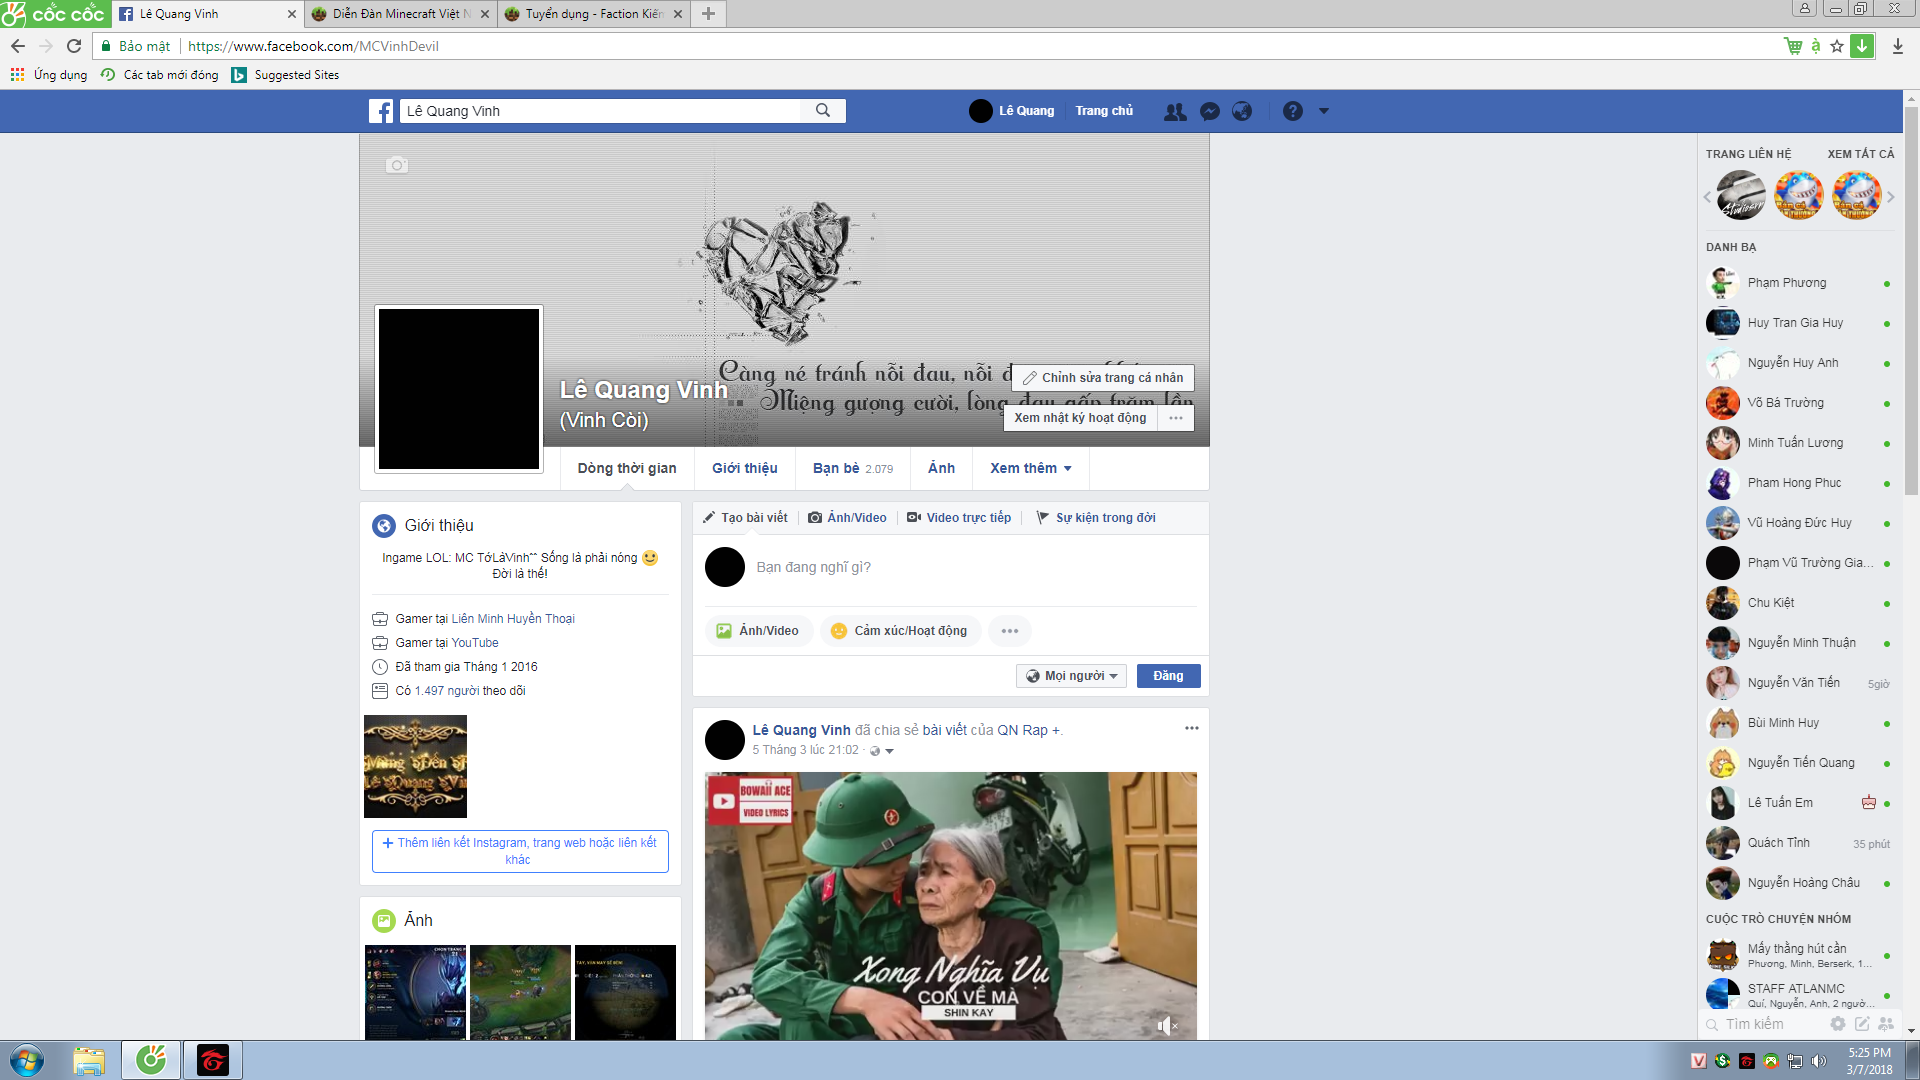The image size is (1920, 1080).
Task: Unmute the video using speaker icon
Action: click(1166, 1025)
